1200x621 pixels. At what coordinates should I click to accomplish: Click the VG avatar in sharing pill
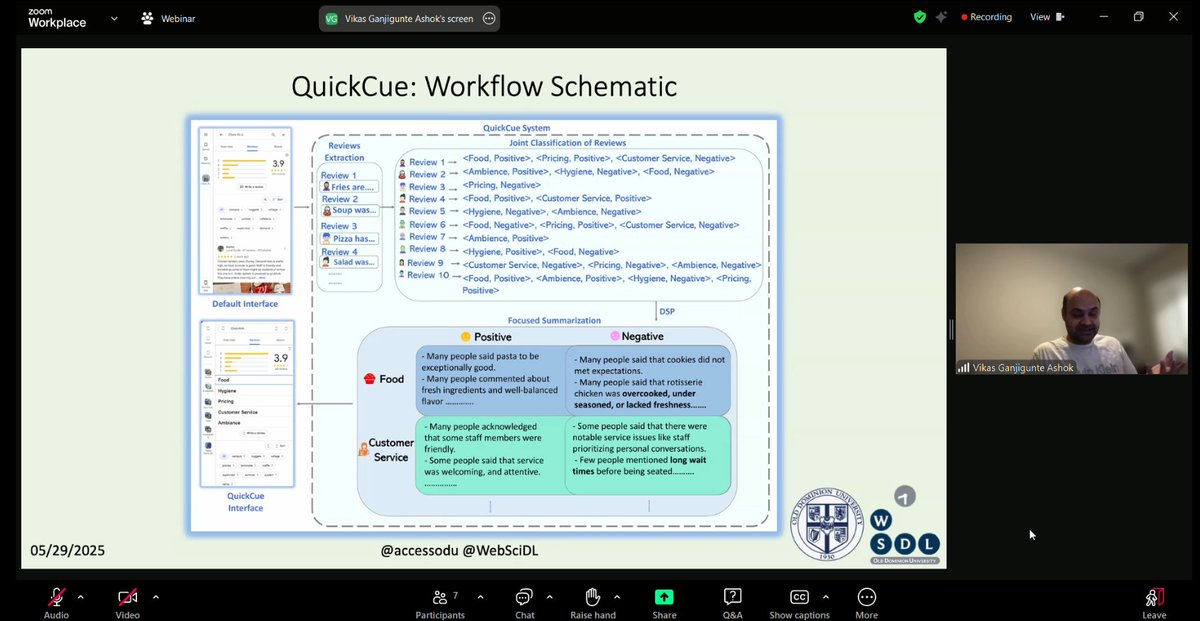[332, 18]
